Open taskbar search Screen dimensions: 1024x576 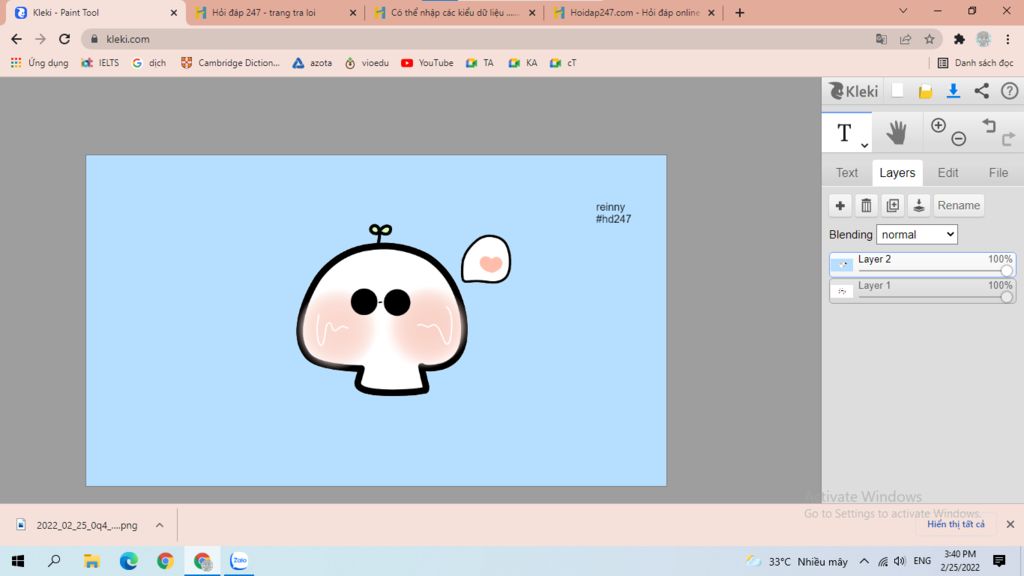[x=54, y=561]
